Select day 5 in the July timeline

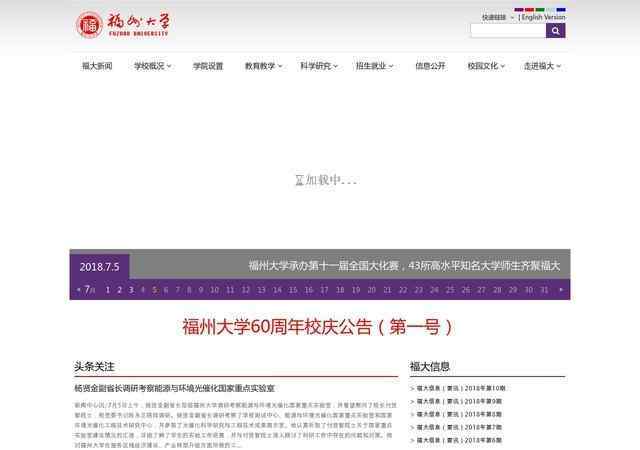tap(155, 290)
